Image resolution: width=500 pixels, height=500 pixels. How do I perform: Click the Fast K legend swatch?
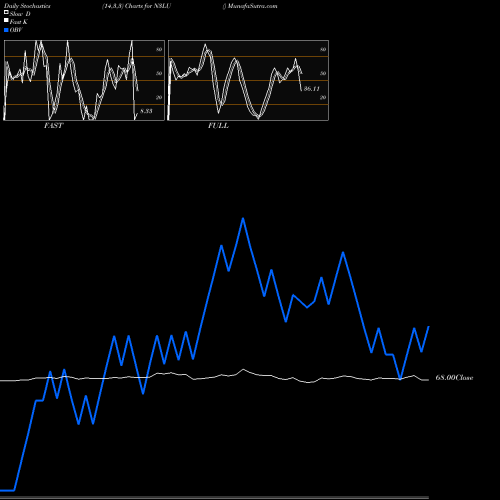[6, 21]
